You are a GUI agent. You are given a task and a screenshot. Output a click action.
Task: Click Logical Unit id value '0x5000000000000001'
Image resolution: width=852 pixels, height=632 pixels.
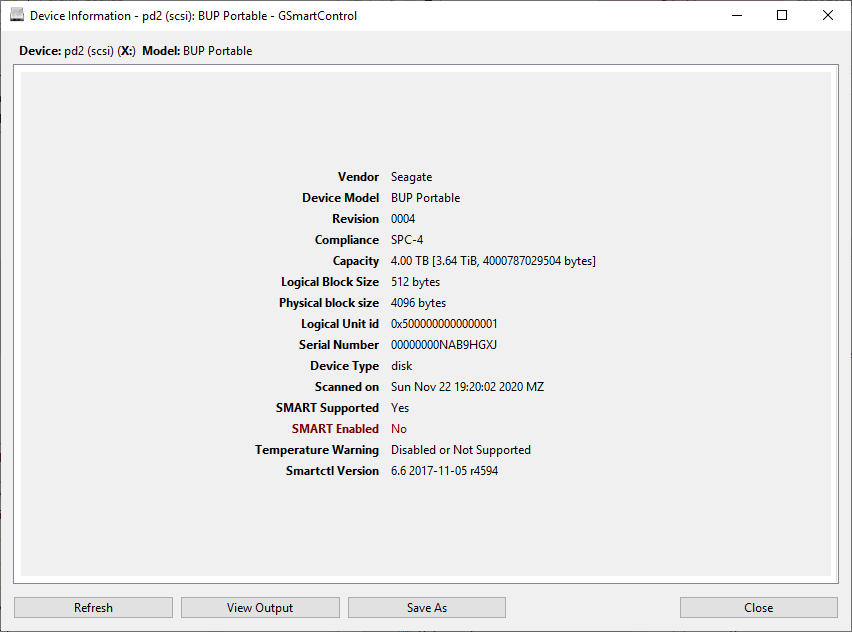[444, 324]
